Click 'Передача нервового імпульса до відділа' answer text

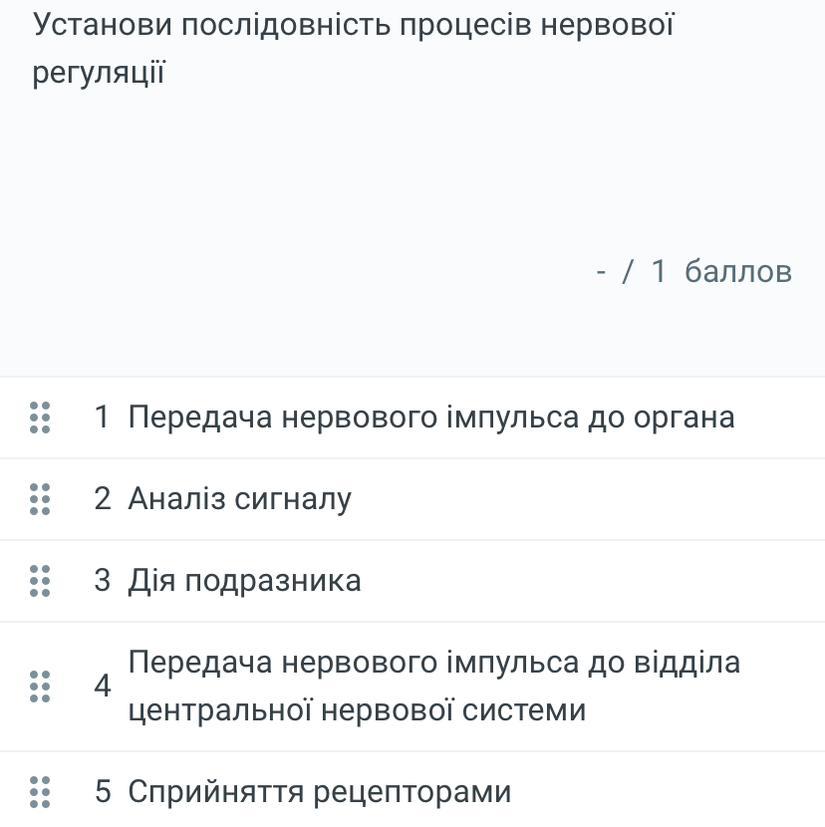click(x=434, y=662)
